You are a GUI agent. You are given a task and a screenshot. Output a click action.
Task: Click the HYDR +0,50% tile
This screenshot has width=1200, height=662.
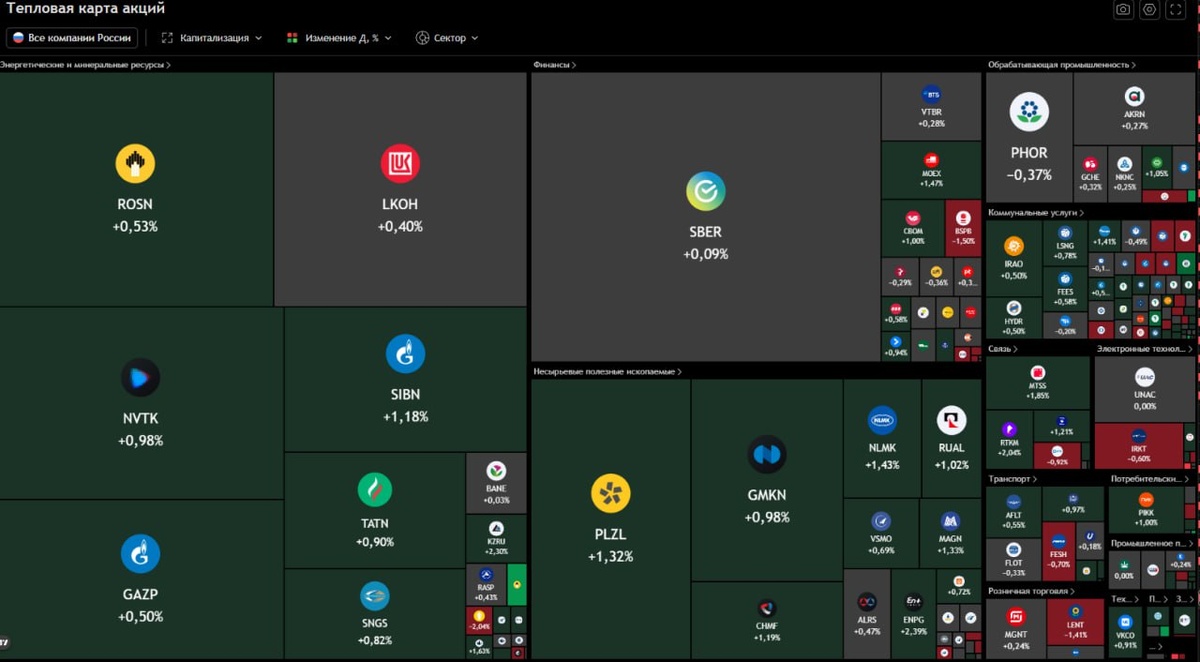point(1014,318)
